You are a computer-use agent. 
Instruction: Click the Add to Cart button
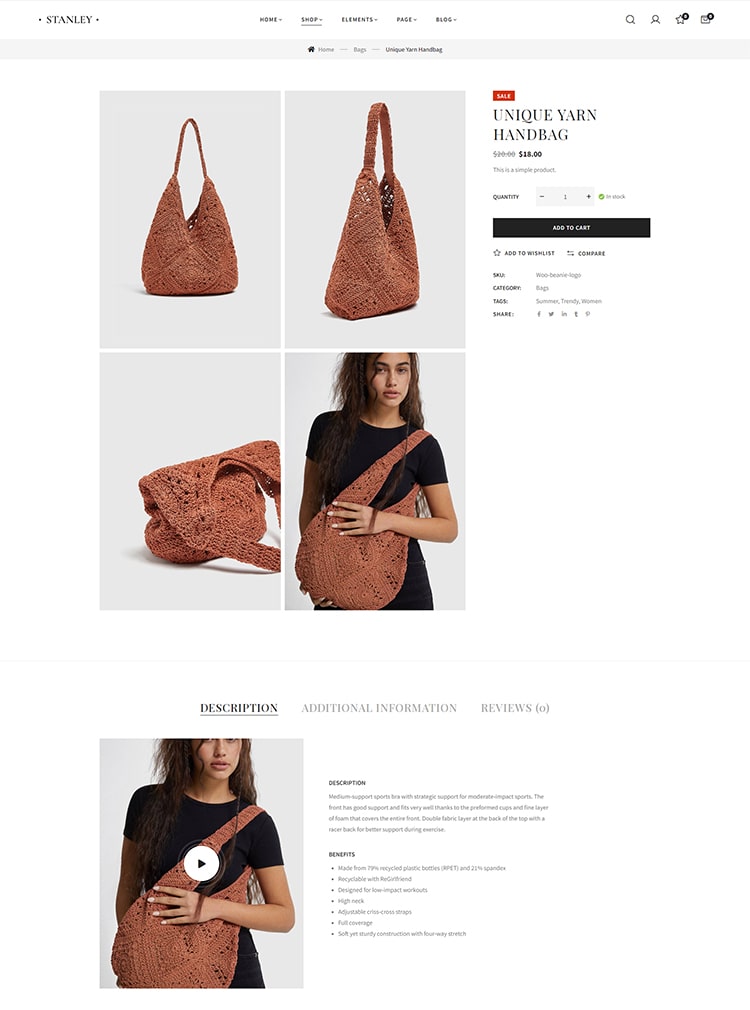click(571, 227)
